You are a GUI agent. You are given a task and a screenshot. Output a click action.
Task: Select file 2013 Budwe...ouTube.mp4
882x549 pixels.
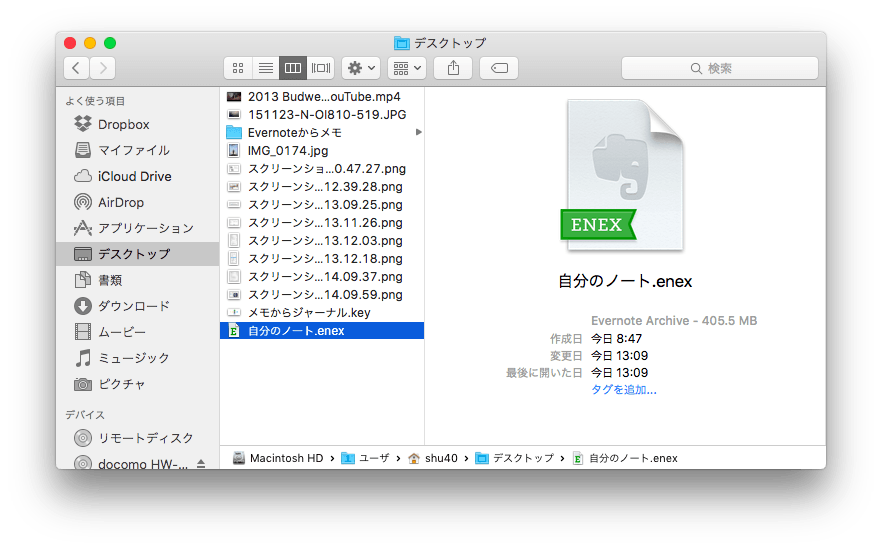[x=322, y=97]
